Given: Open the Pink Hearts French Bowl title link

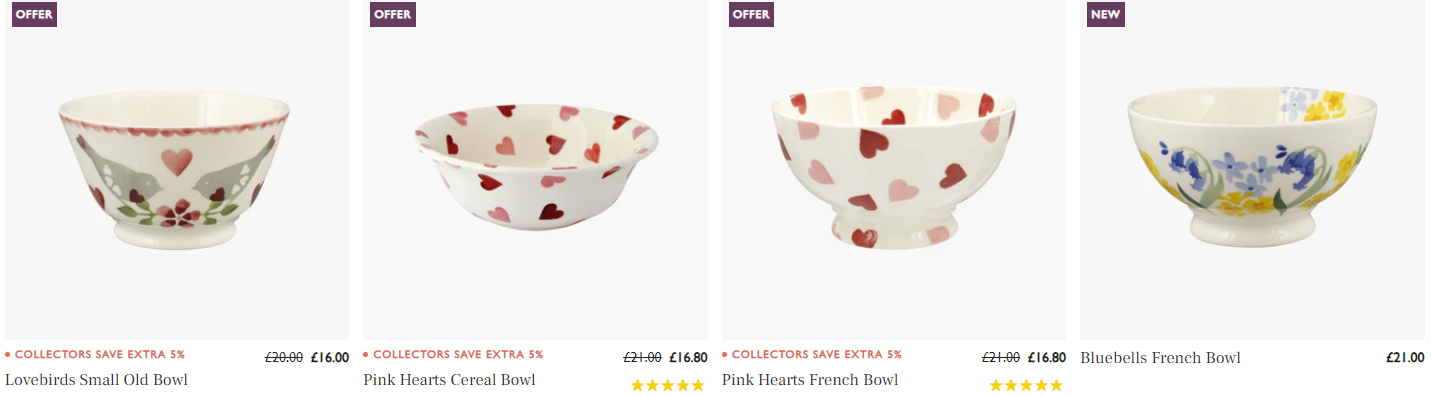Looking at the screenshot, I should (810, 380).
